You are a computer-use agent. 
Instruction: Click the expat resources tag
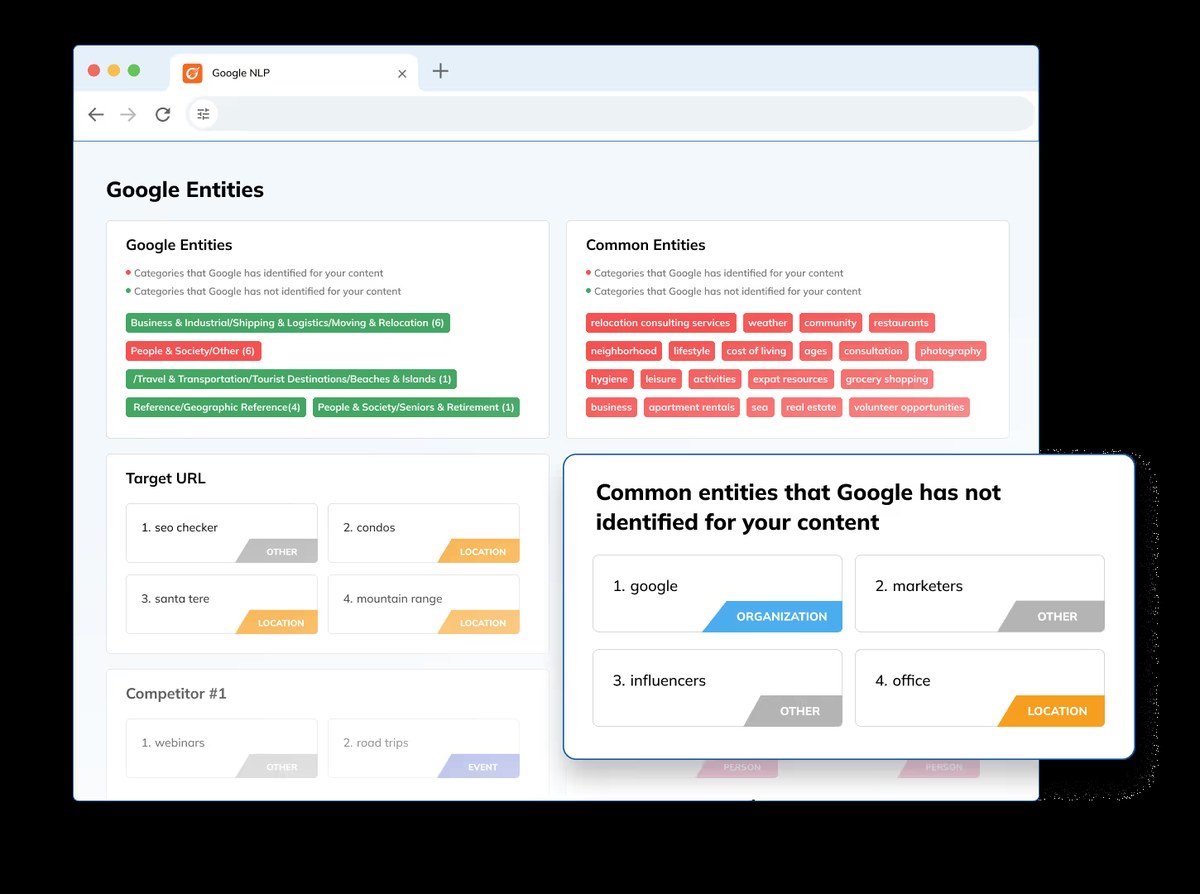pos(791,379)
